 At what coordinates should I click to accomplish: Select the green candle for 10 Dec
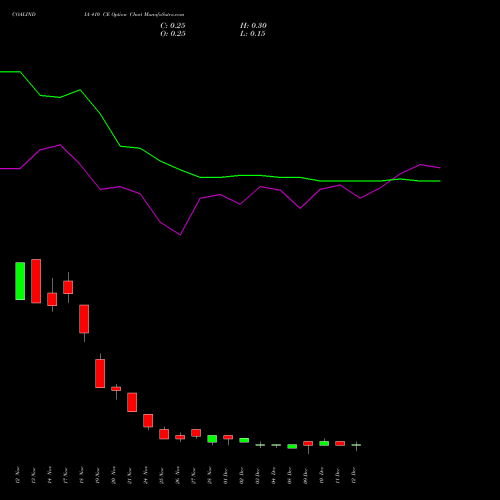coord(324,443)
